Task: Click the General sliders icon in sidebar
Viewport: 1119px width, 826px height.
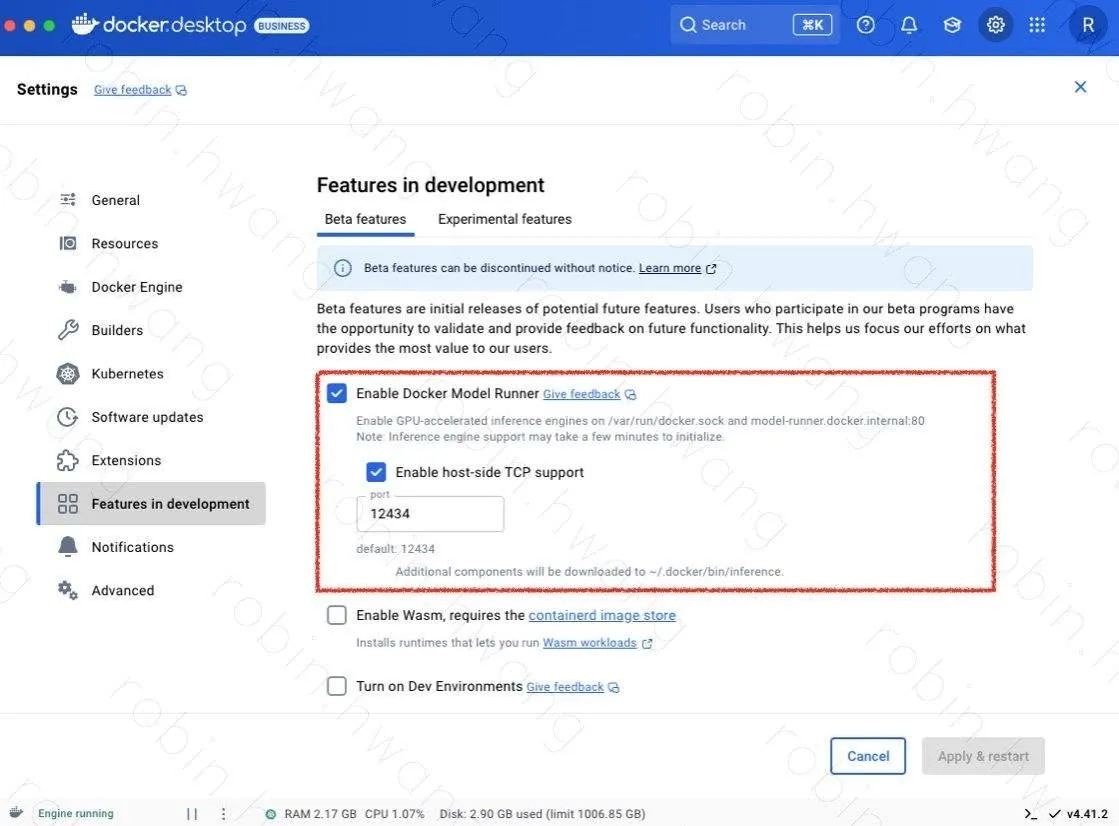Action: tap(68, 200)
